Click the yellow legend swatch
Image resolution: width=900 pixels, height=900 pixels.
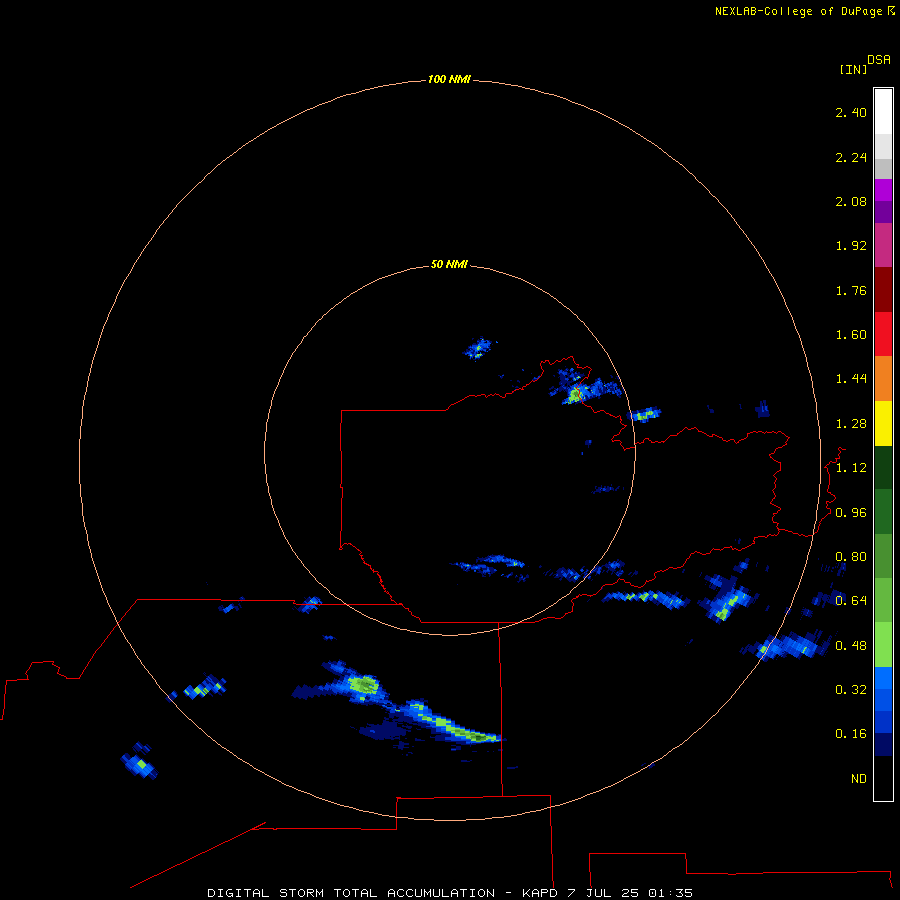pyautogui.click(x=883, y=424)
